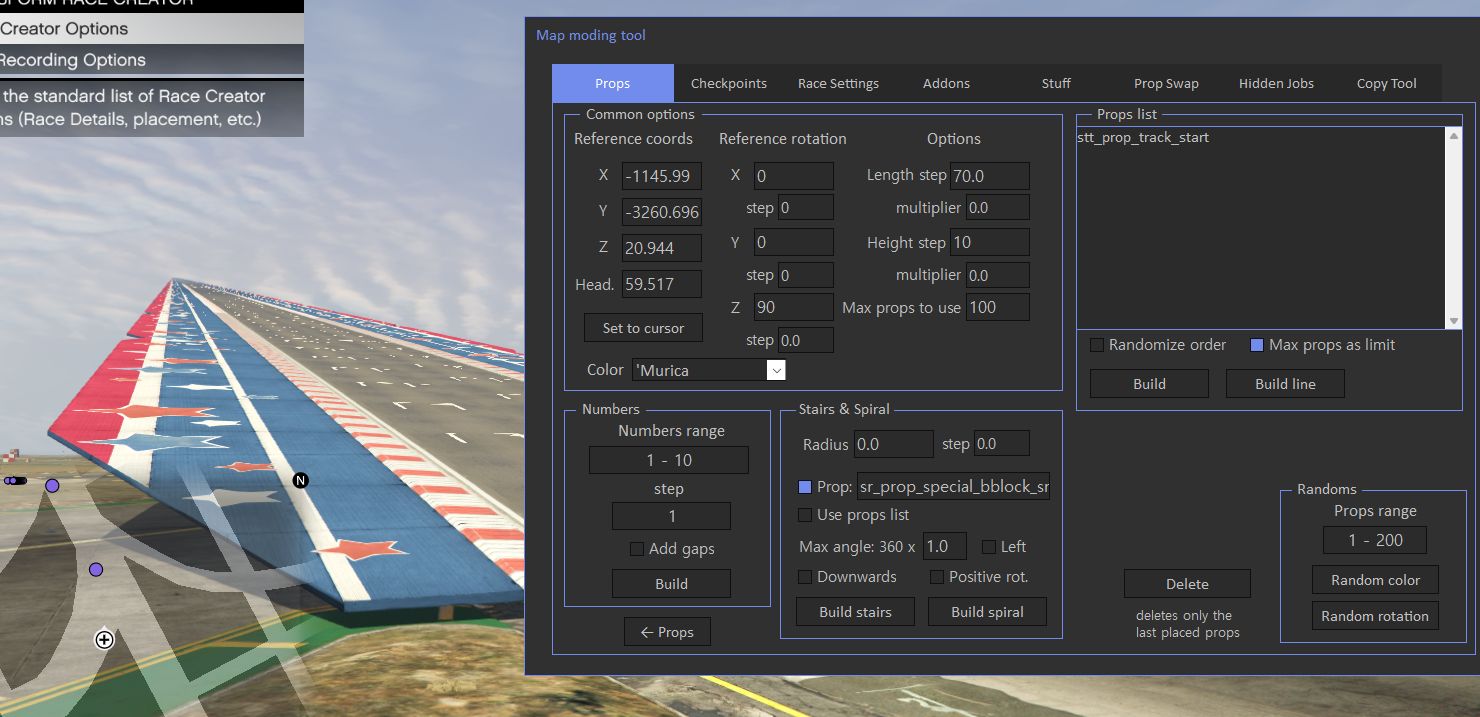Disable Max props as limit
This screenshot has height=717, width=1480.
(1257, 345)
